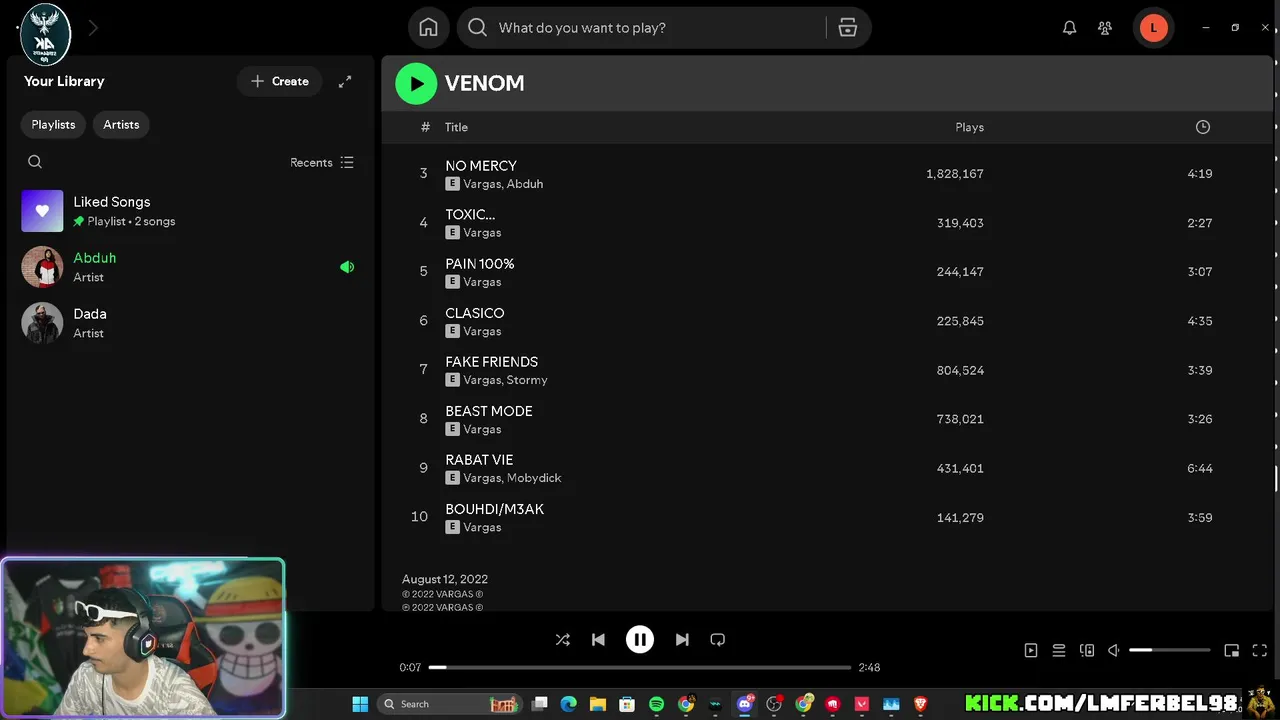The width and height of the screenshot is (1280, 720).
Task: Open the artist Abduh in the library
Action: [190, 267]
